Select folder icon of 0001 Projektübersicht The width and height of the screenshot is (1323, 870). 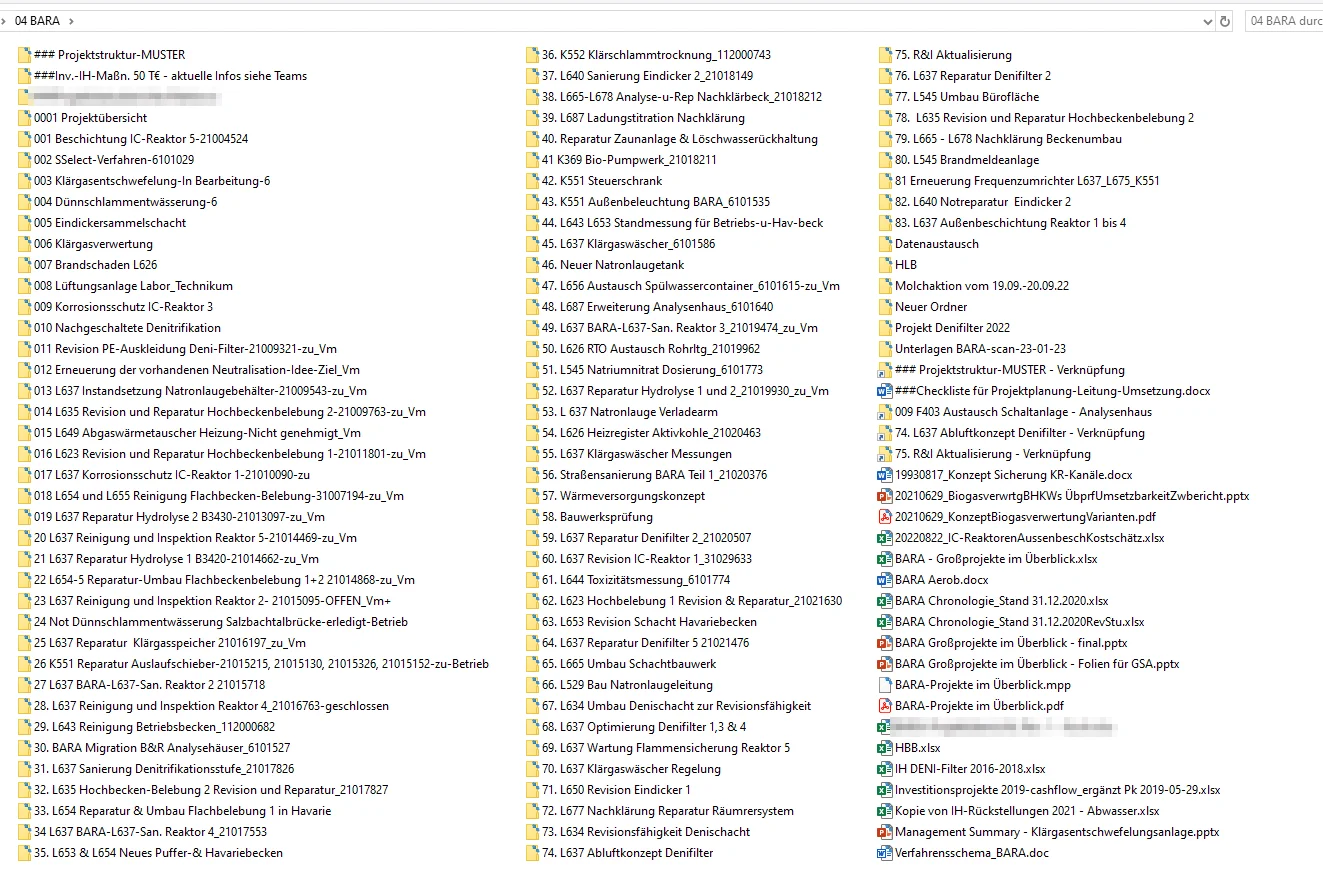click(x=24, y=118)
